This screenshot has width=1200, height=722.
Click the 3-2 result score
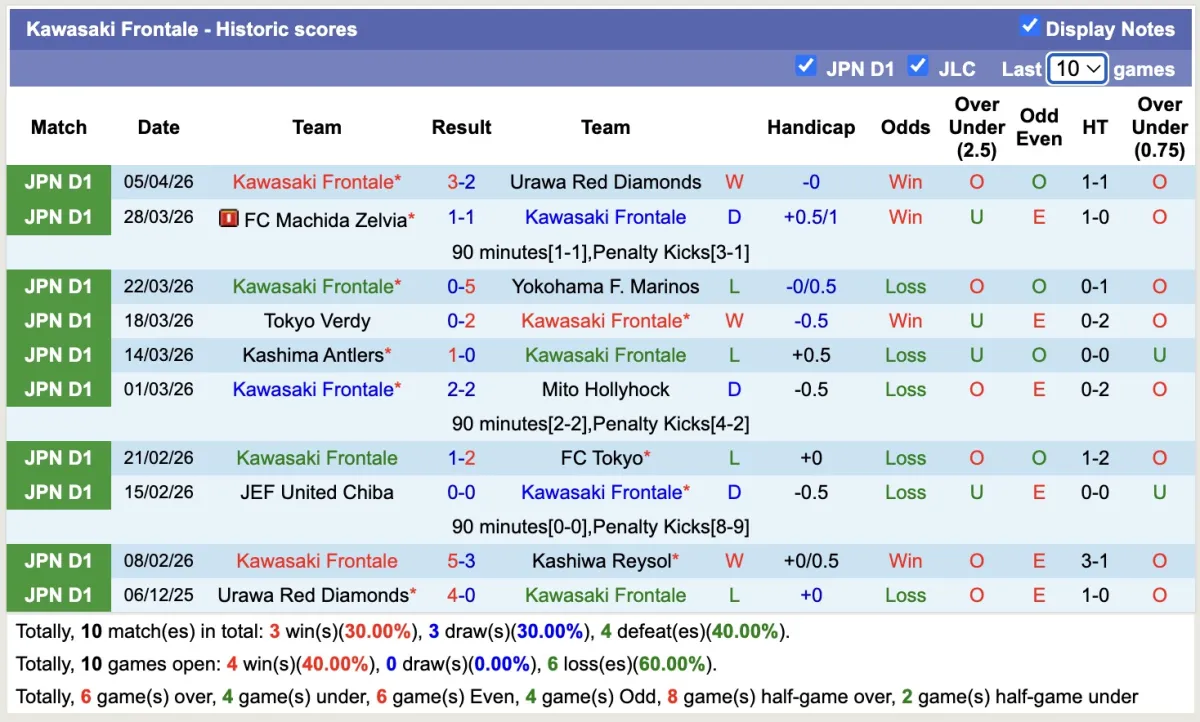461,182
